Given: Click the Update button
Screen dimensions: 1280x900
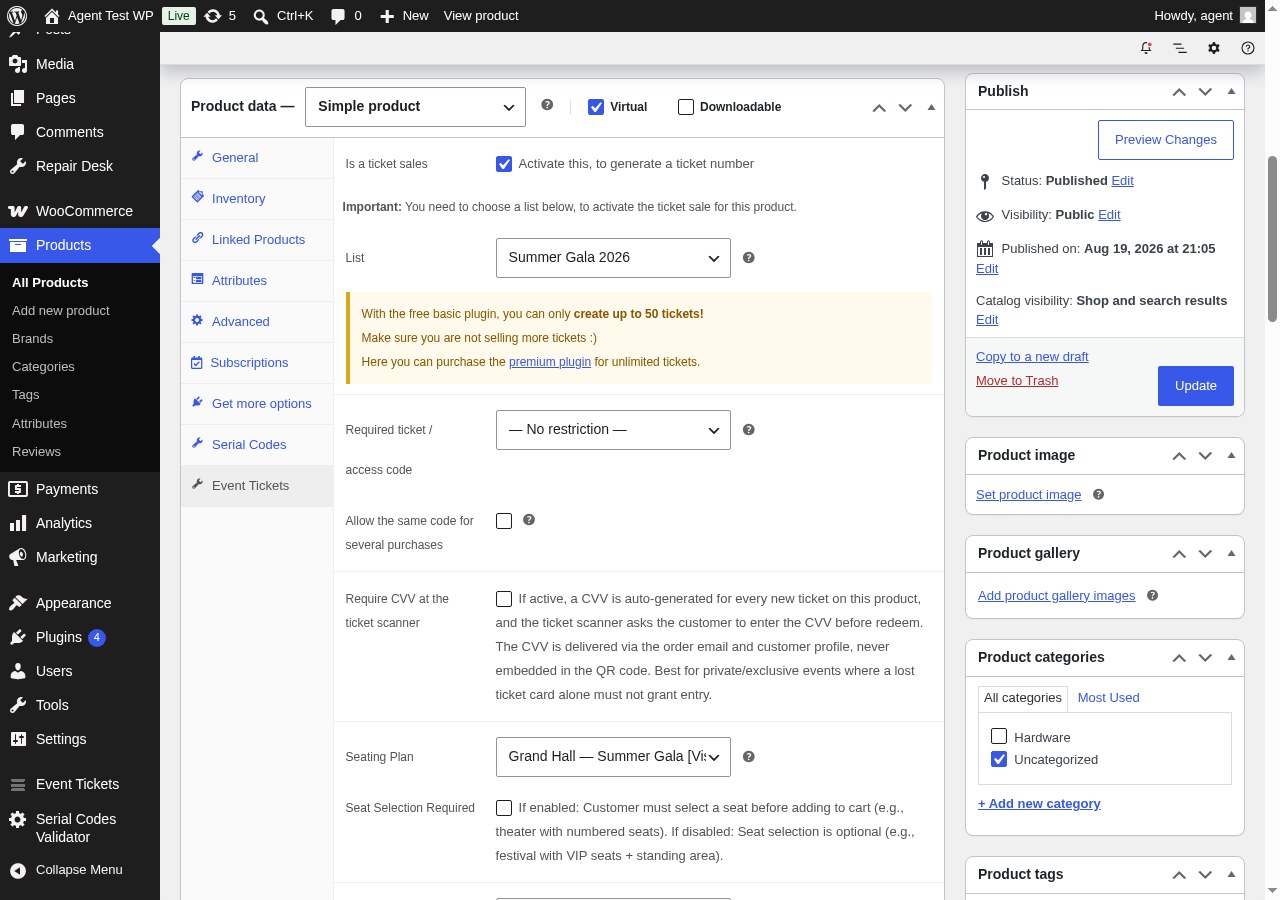Looking at the screenshot, I should pos(1196,386).
